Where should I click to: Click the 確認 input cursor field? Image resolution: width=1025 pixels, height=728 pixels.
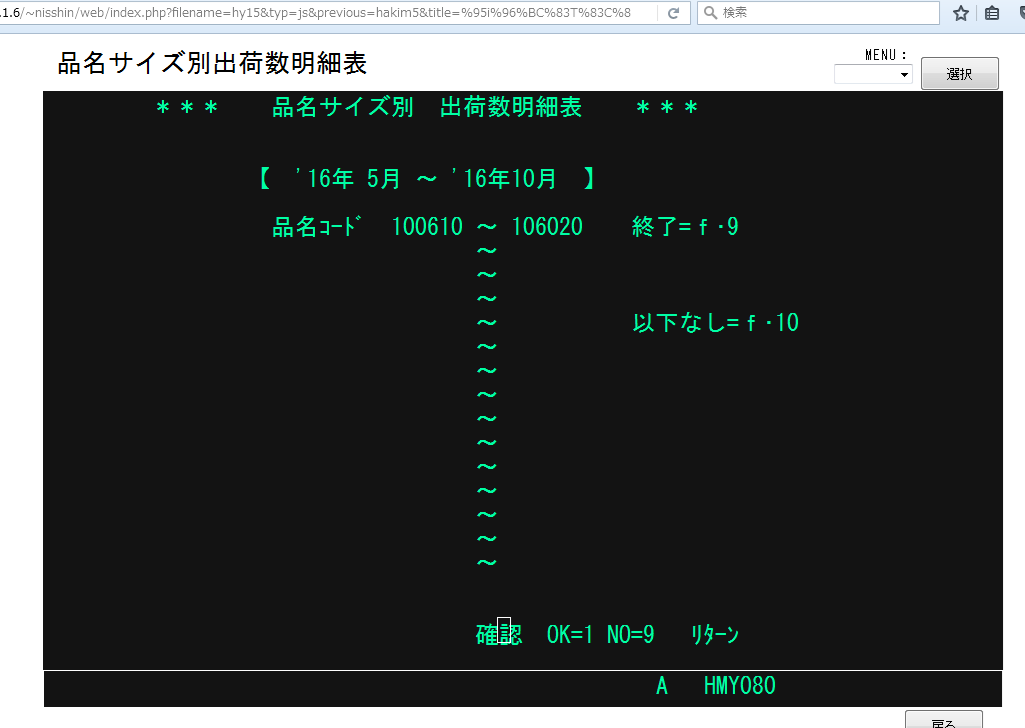504,633
